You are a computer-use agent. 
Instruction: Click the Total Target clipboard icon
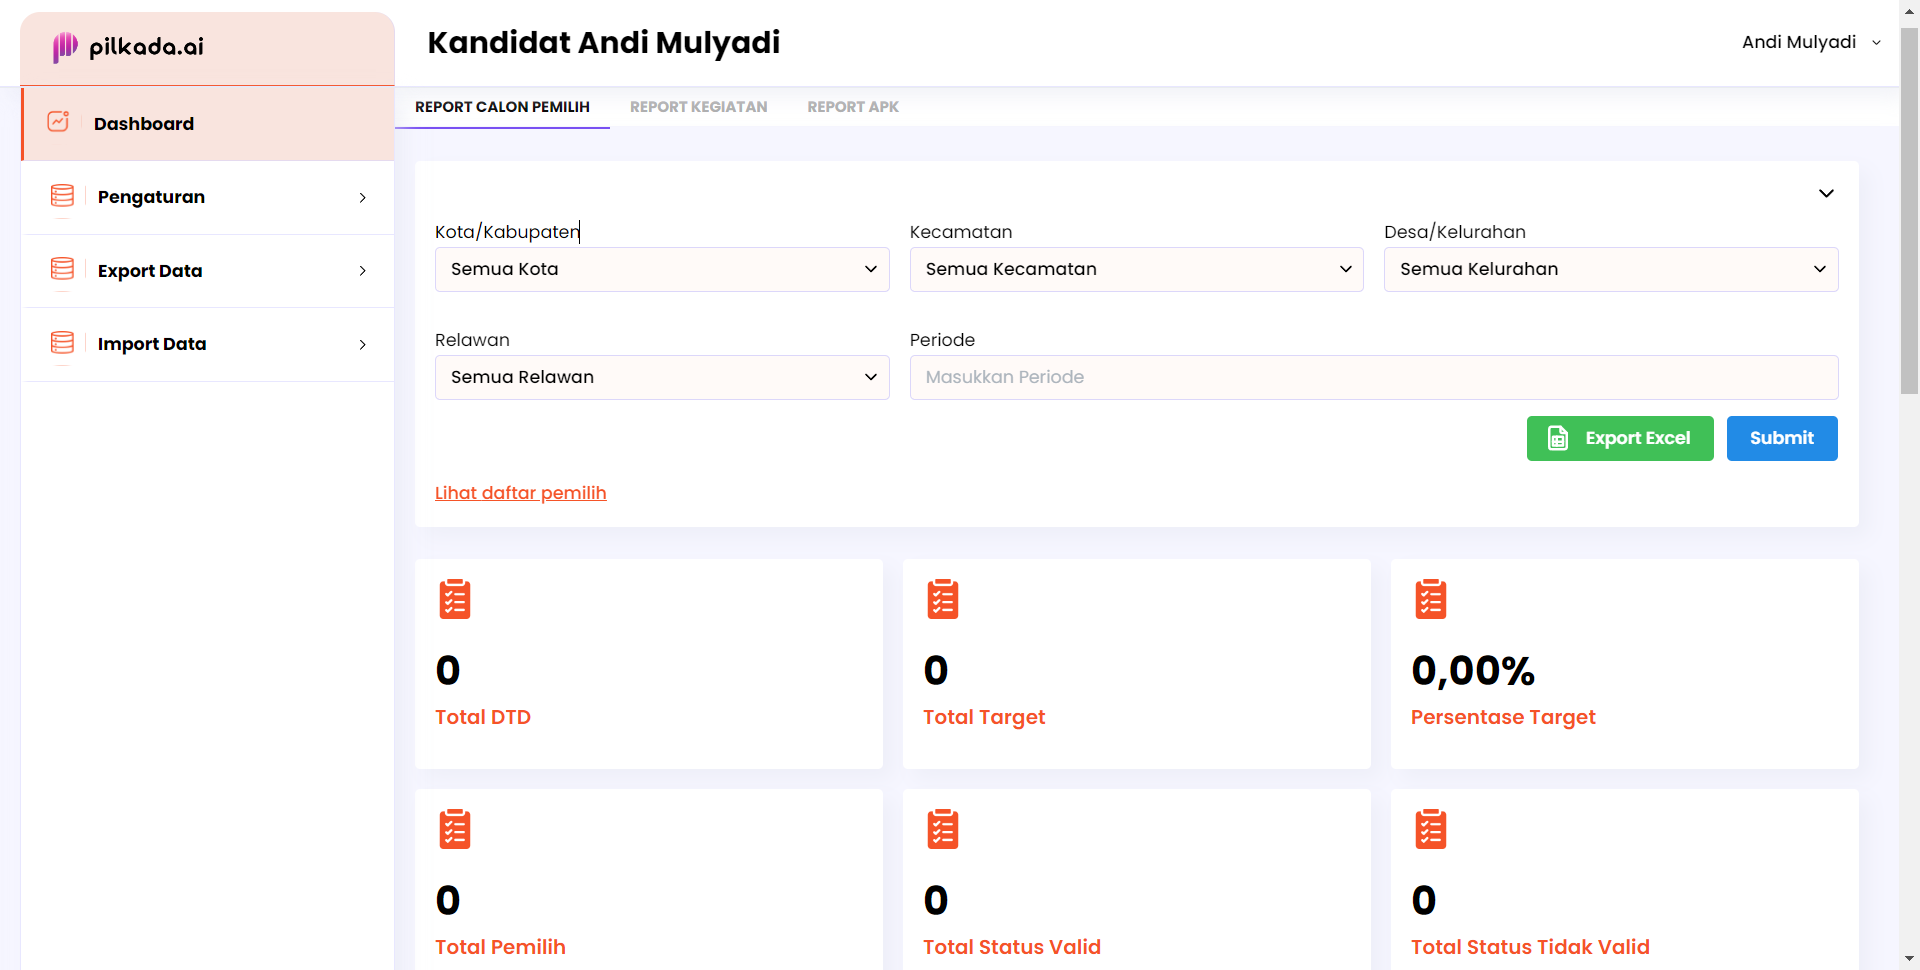pyautogui.click(x=943, y=599)
